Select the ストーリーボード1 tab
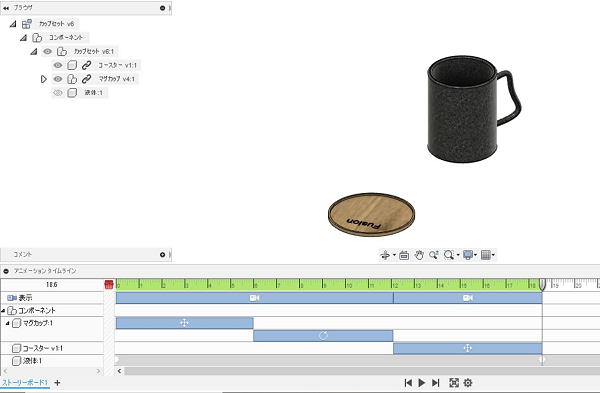Image resolution: width=600 pixels, height=393 pixels. click(25, 383)
